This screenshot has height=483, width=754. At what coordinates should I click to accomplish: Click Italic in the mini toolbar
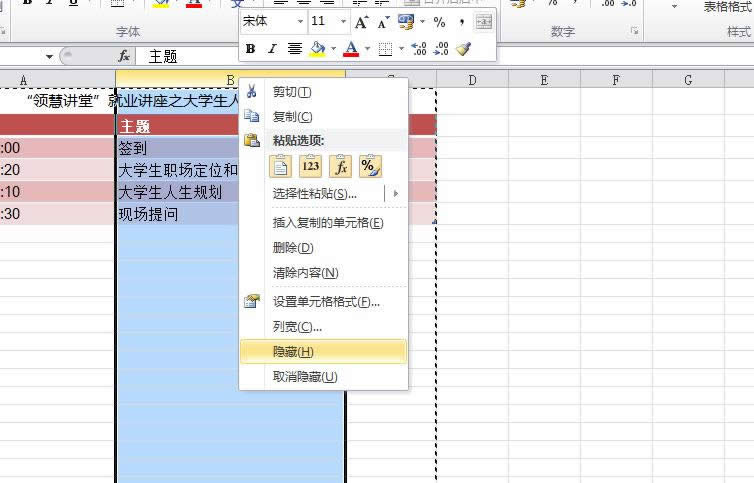[x=273, y=49]
